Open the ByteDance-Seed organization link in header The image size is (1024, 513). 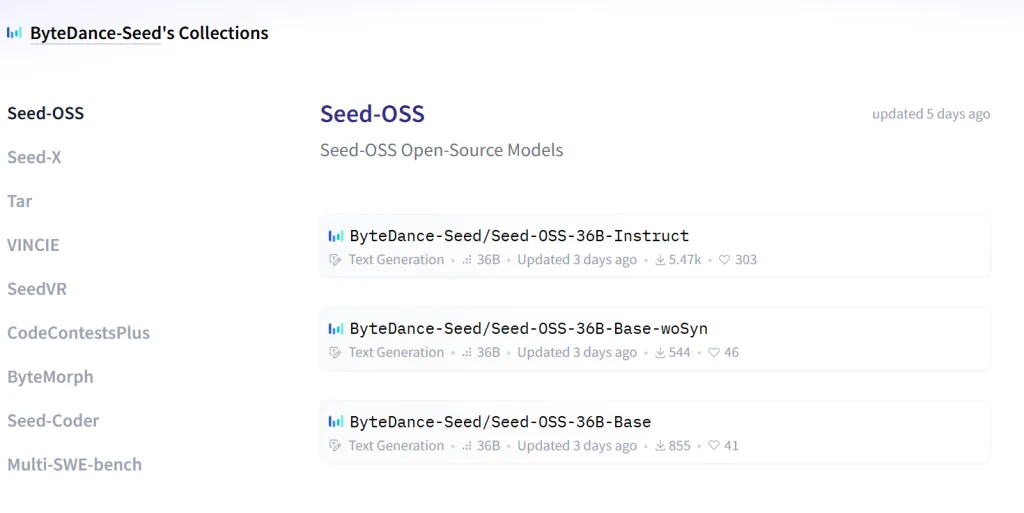[x=95, y=33]
